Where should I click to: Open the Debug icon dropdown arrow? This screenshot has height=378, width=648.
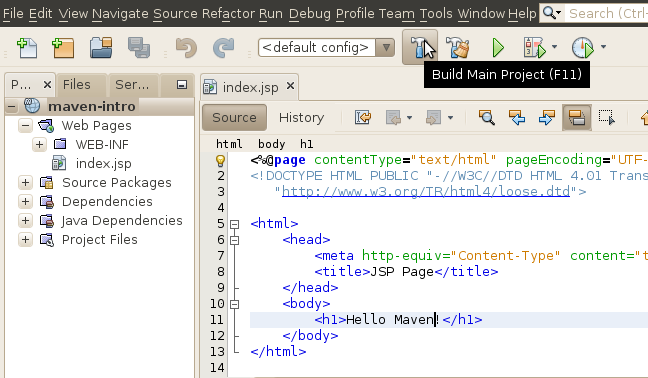coord(554,47)
